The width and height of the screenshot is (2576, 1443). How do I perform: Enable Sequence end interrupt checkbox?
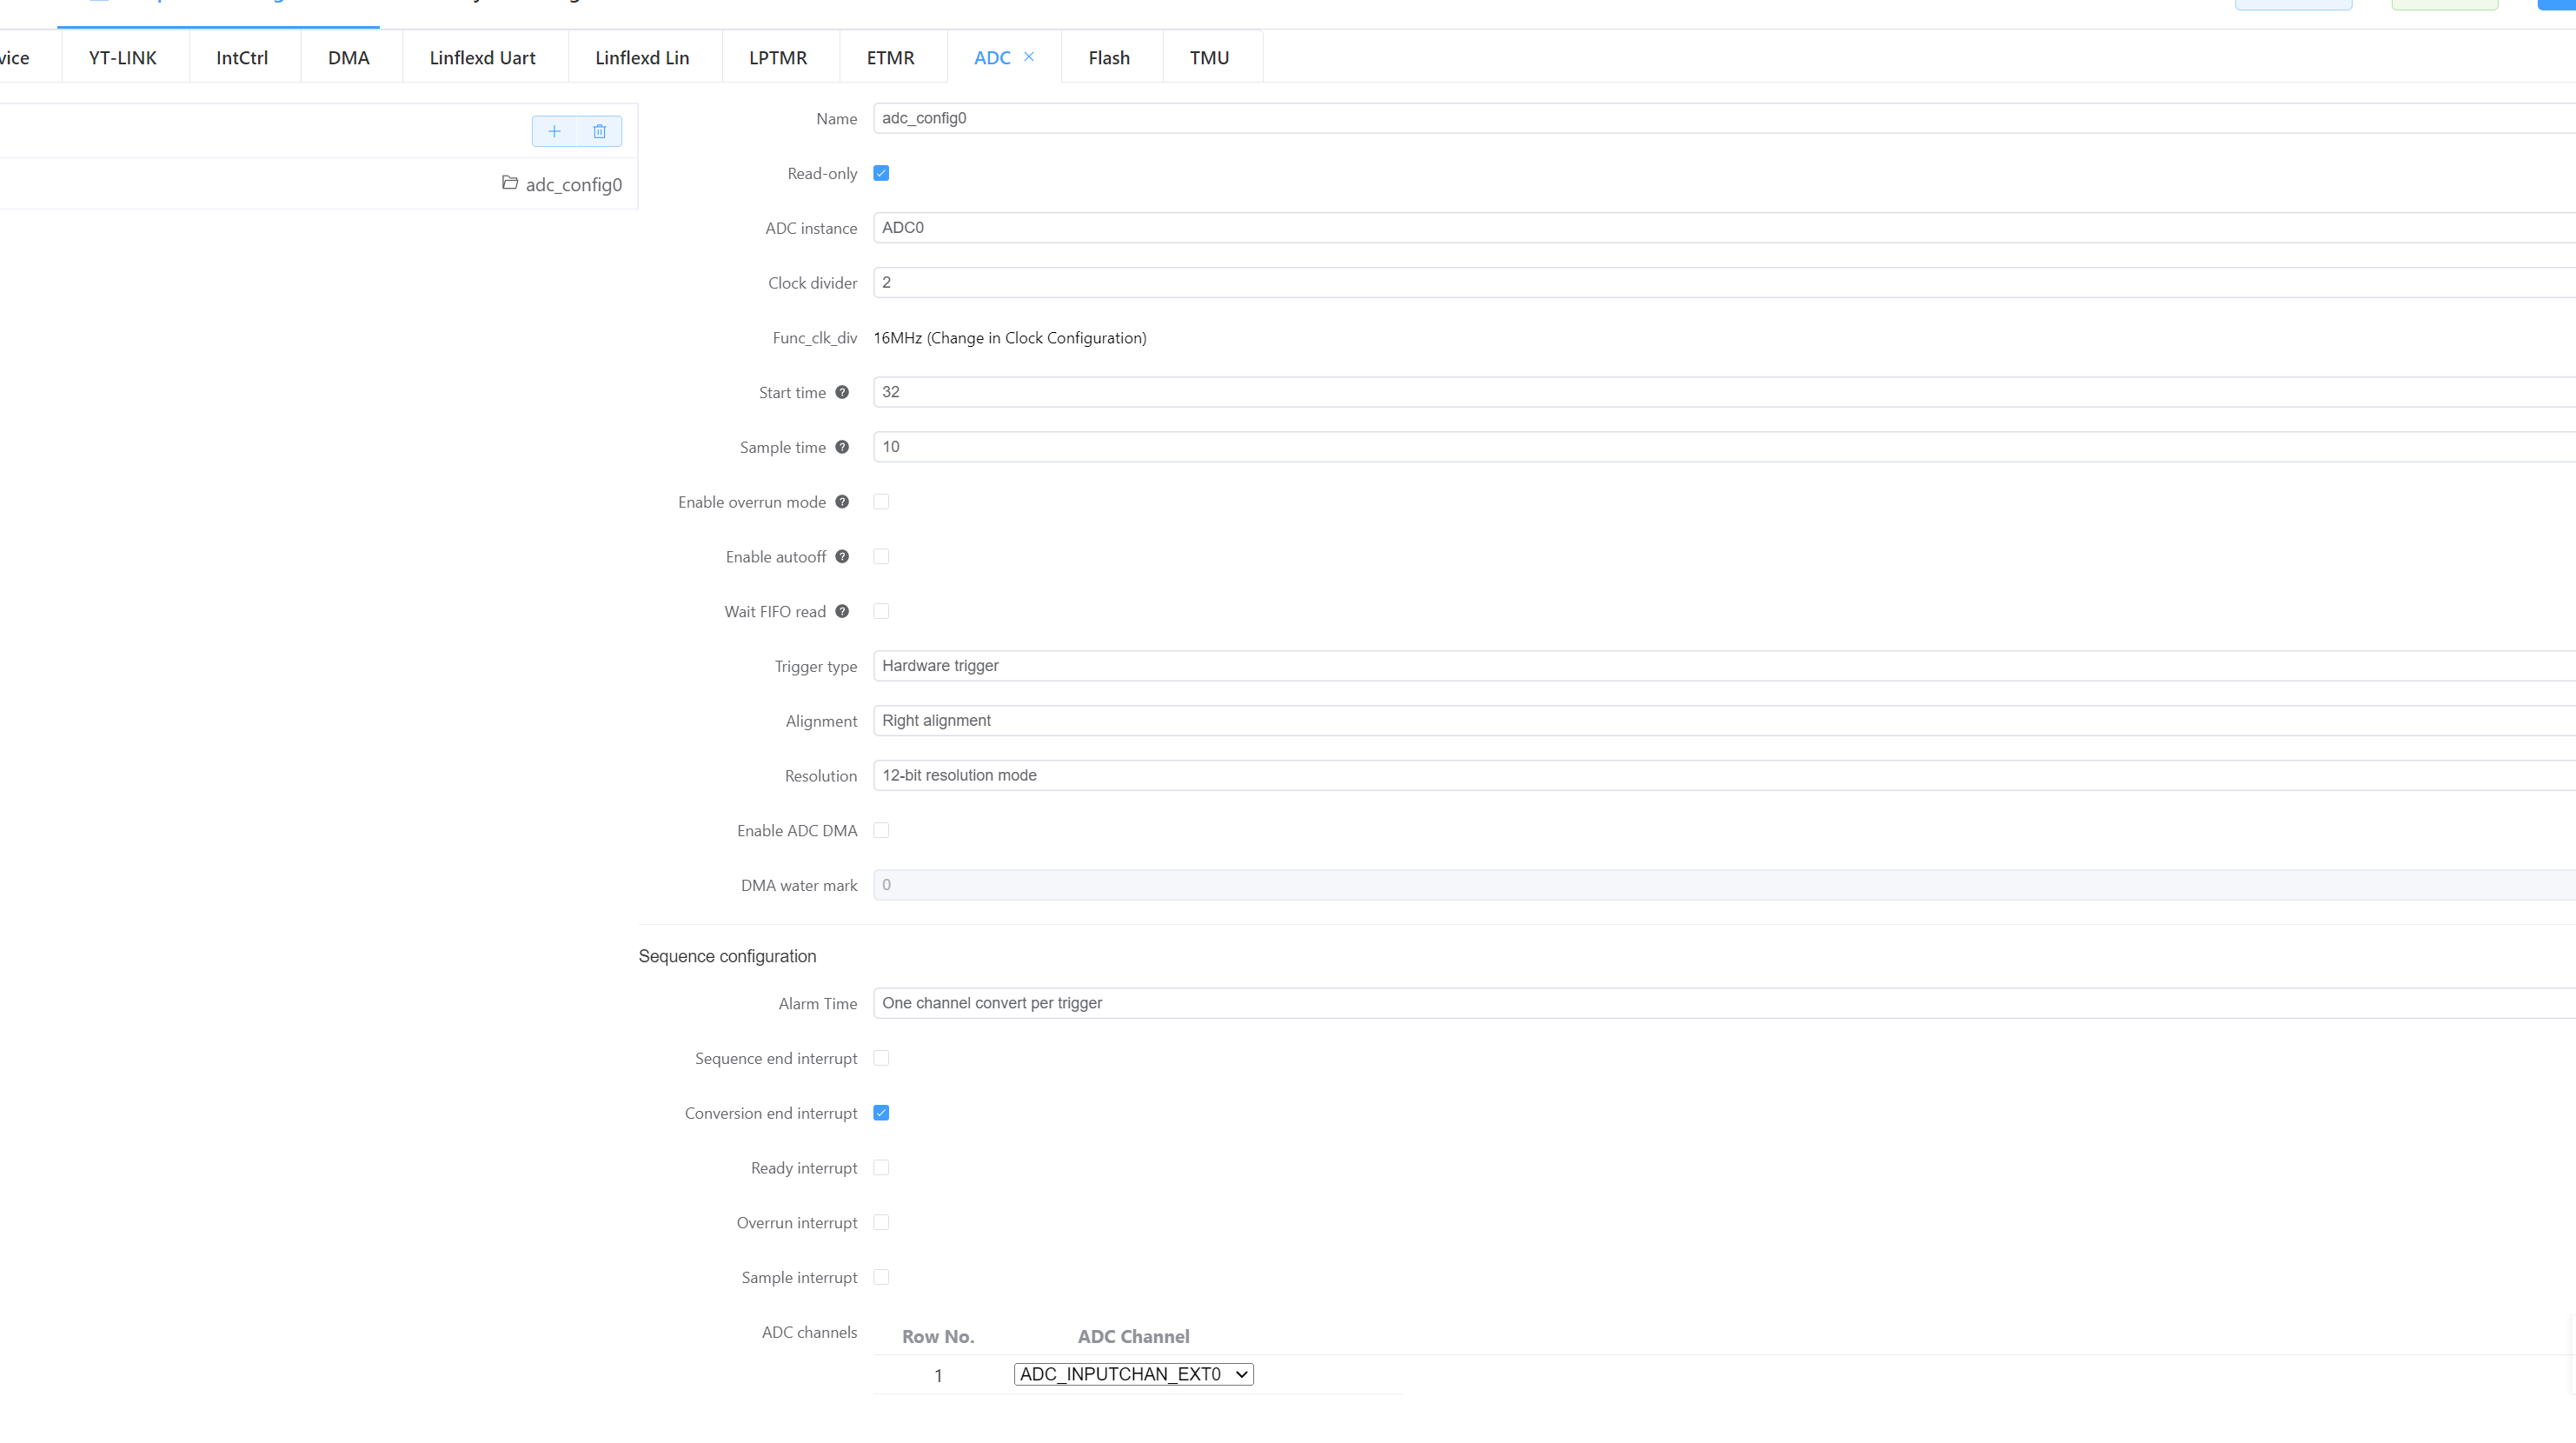point(881,1058)
